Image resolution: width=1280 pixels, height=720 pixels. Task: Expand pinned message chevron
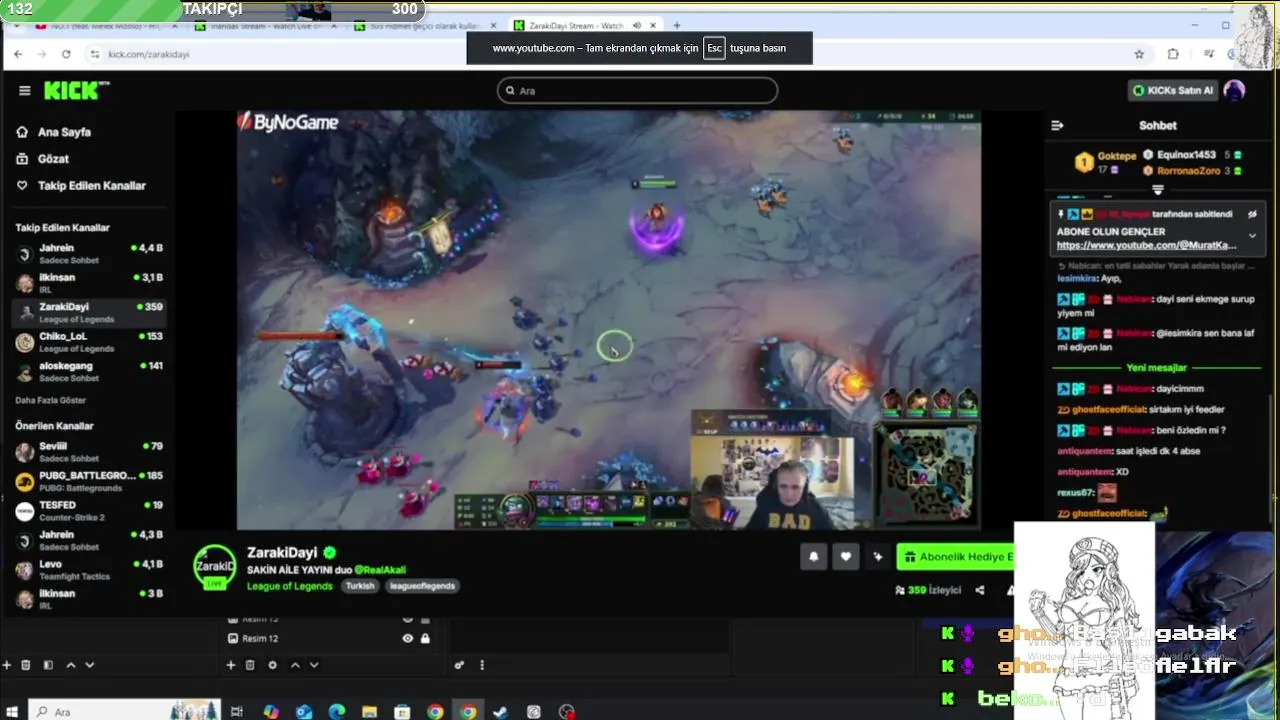coord(1252,236)
